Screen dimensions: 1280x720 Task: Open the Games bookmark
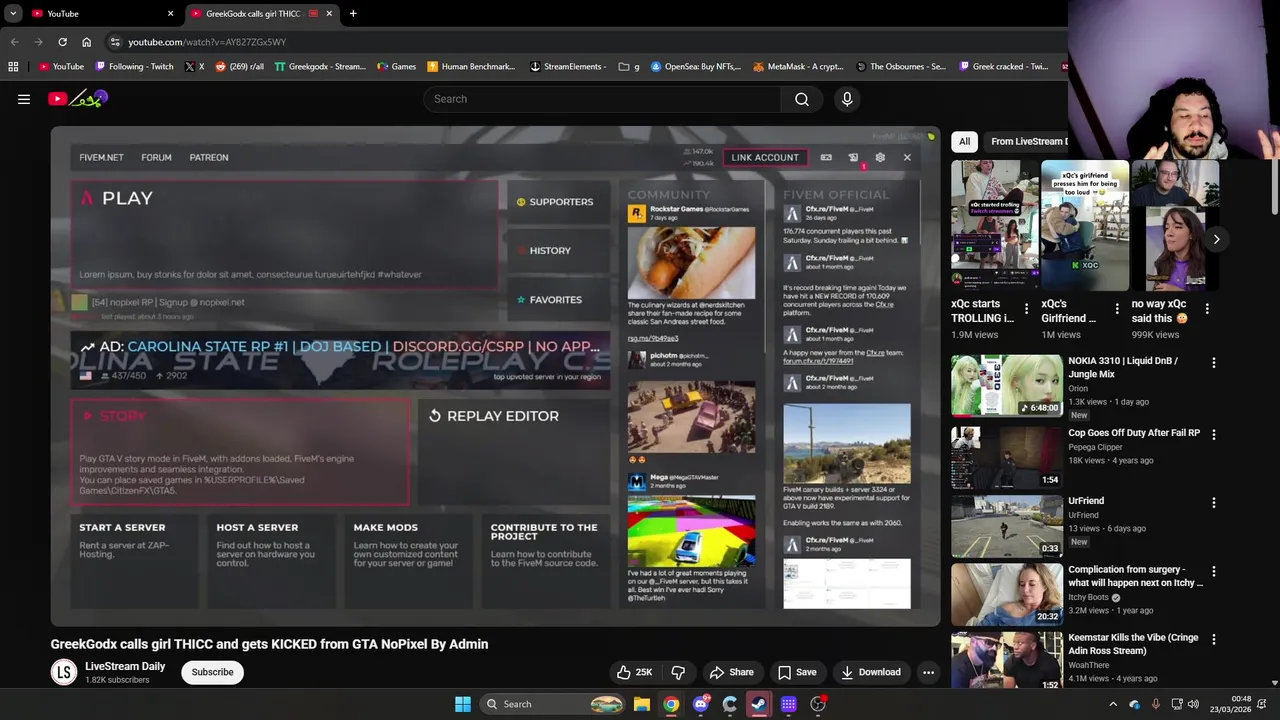[396, 66]
